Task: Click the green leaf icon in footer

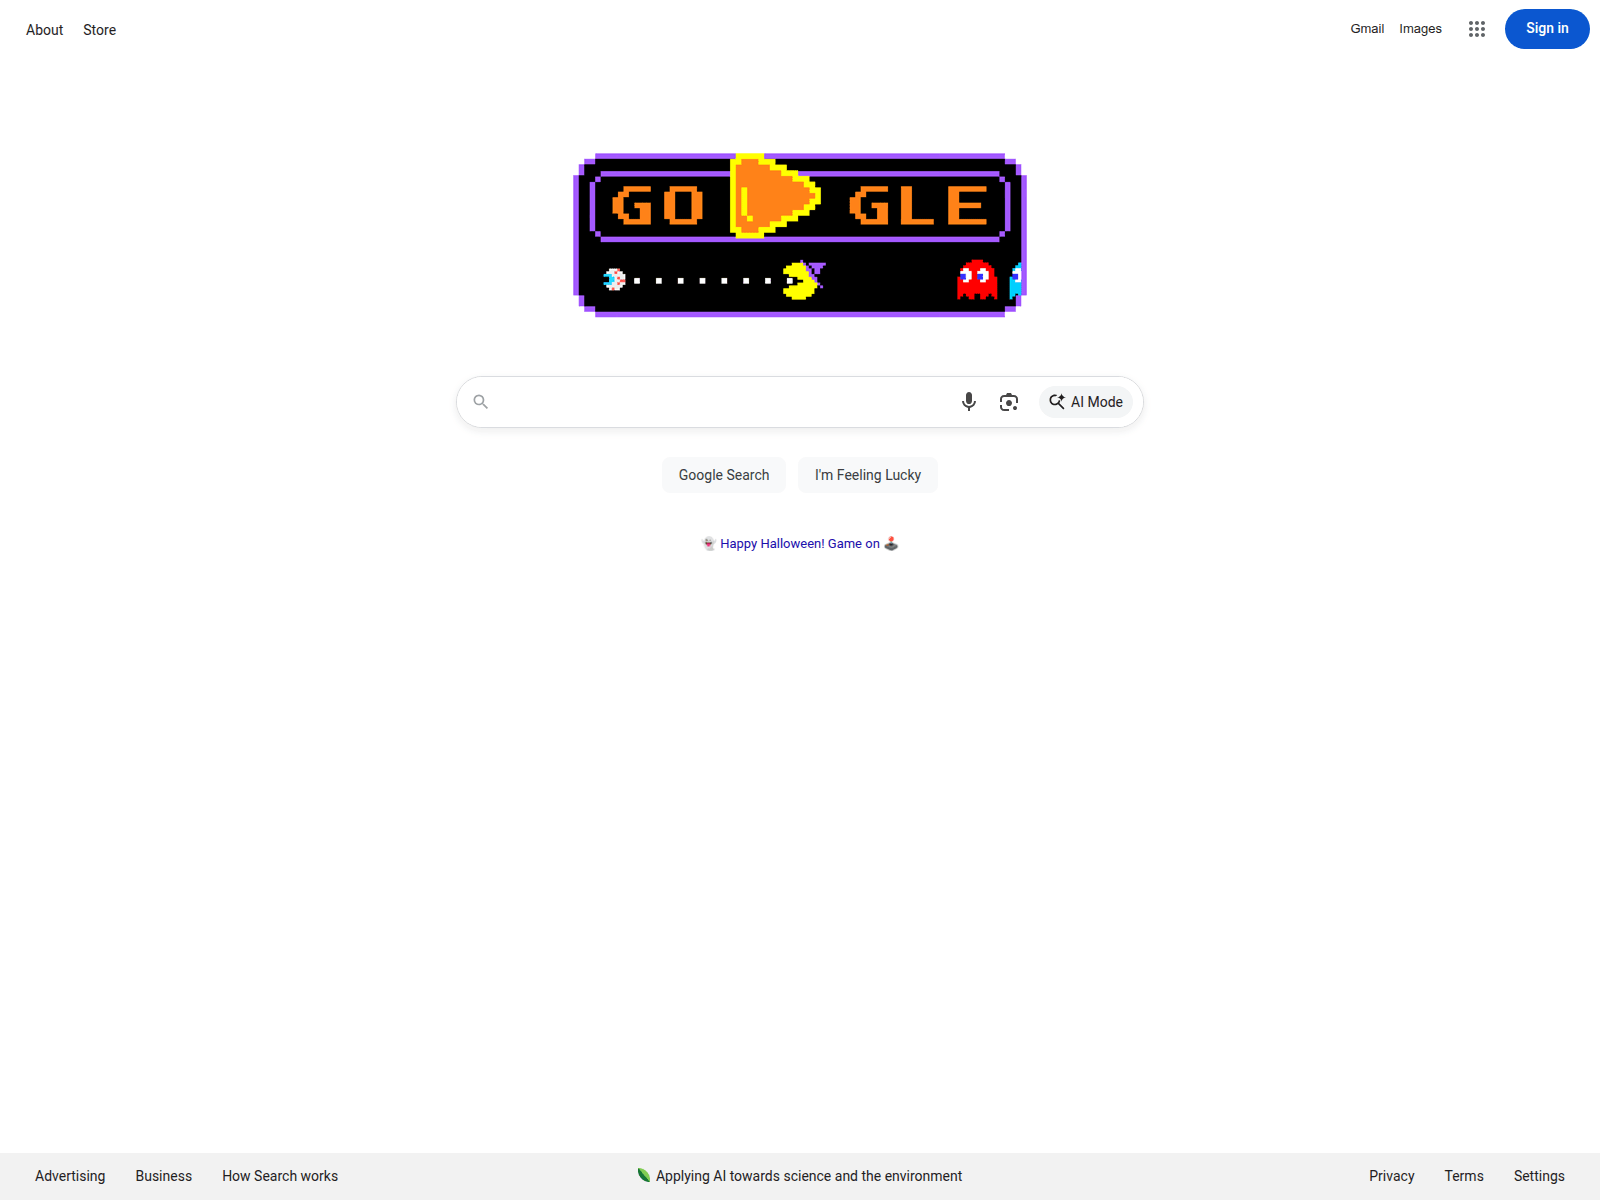Action: [x=644, y=1175]
